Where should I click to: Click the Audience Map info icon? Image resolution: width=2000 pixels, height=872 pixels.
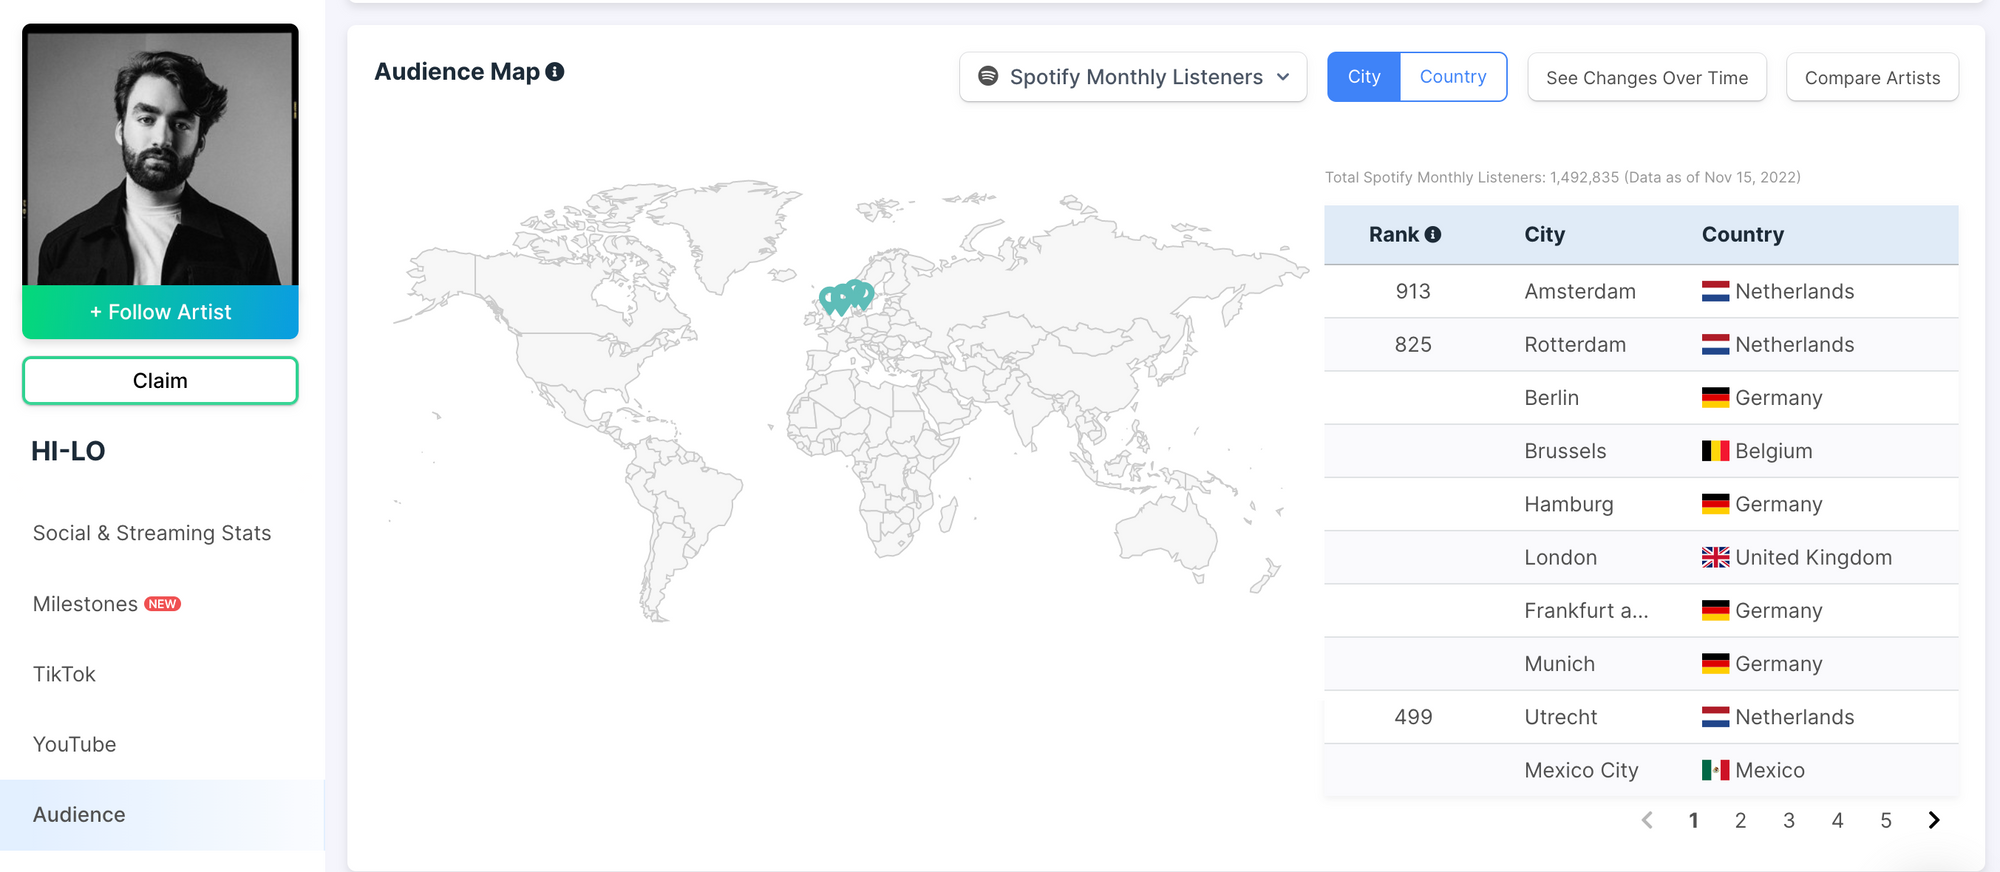tap(555, 72)
